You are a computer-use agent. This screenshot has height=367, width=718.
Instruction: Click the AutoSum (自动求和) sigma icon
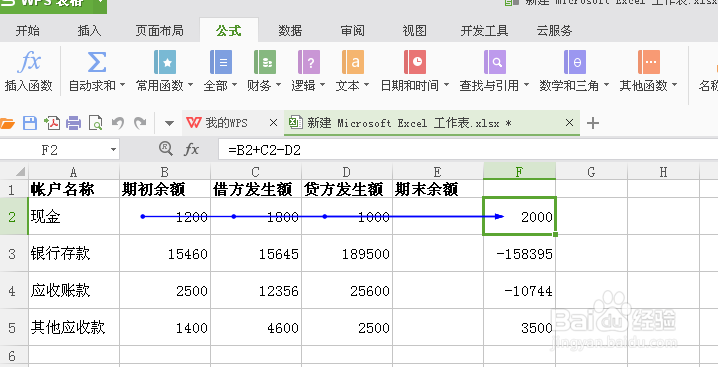[x=97, y=62]
